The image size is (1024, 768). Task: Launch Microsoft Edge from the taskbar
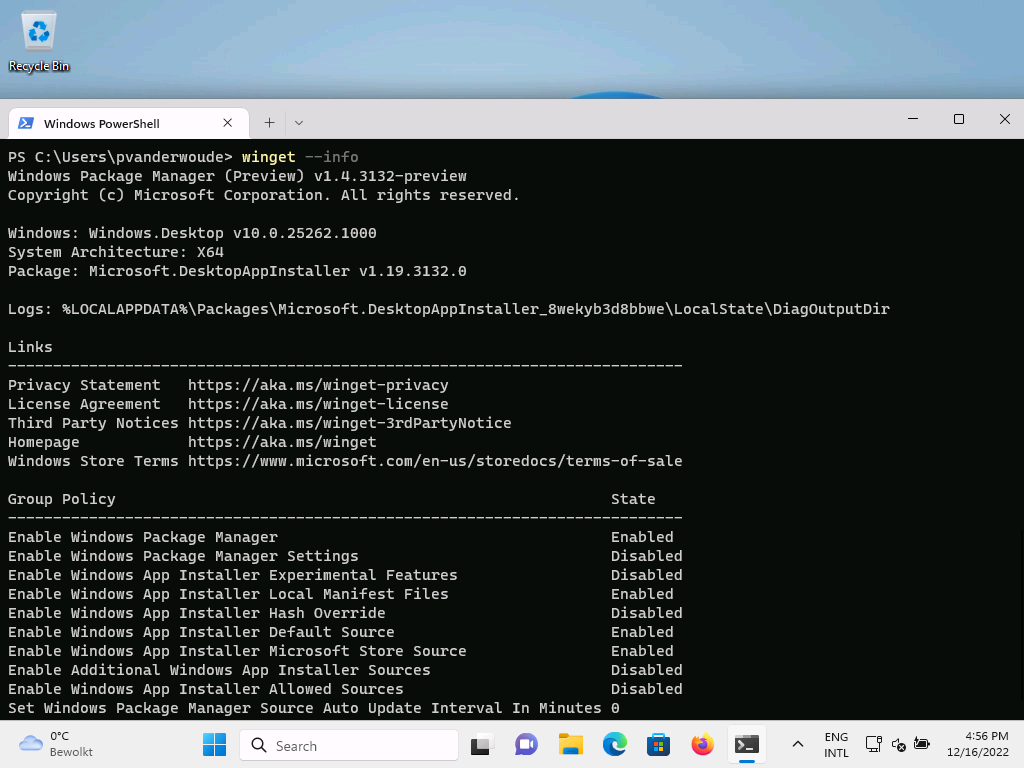615,744
